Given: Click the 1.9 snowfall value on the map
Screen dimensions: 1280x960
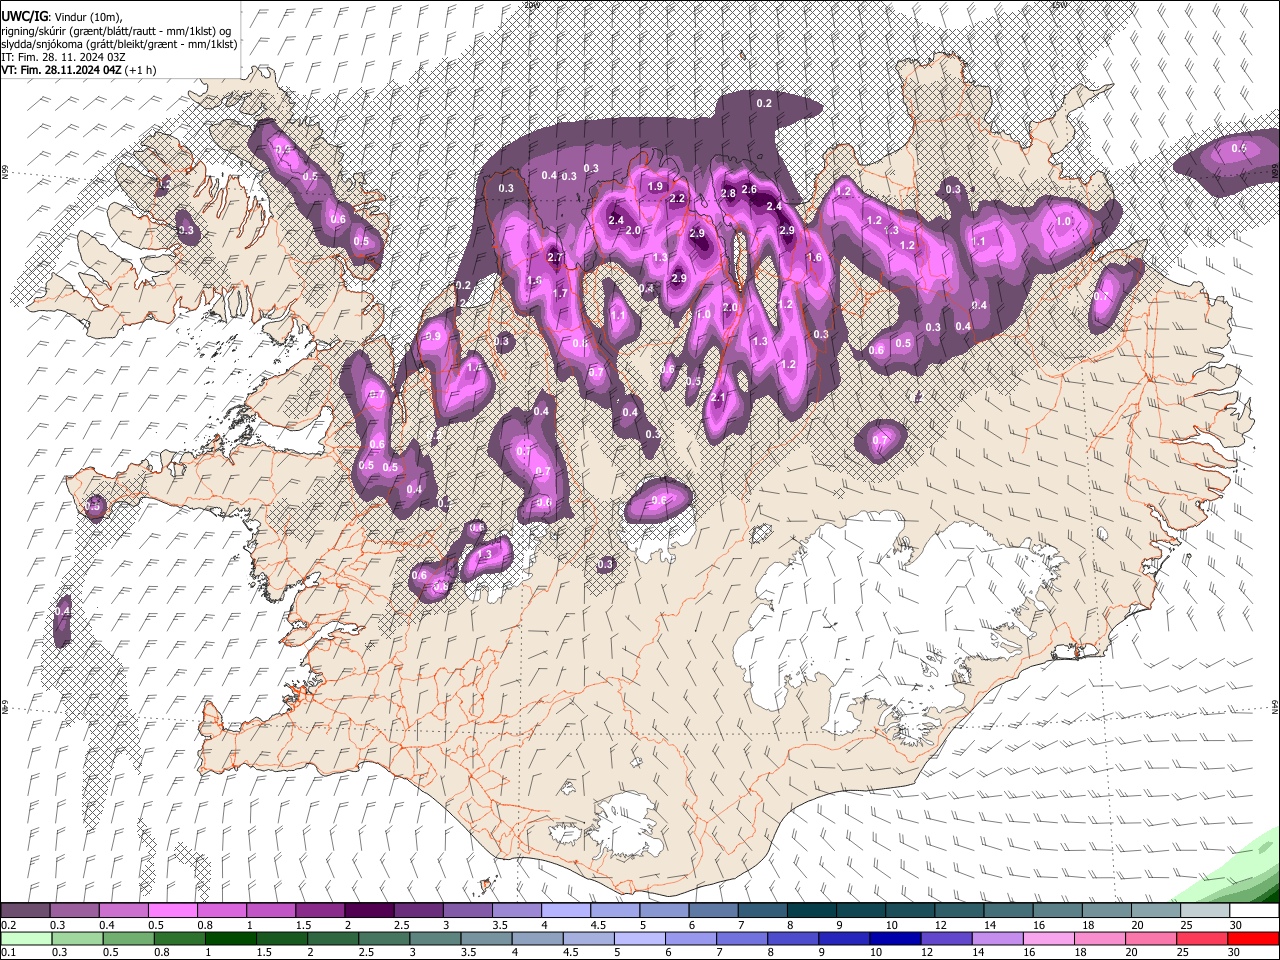Looking at the screenshot, I should [656, 187].
